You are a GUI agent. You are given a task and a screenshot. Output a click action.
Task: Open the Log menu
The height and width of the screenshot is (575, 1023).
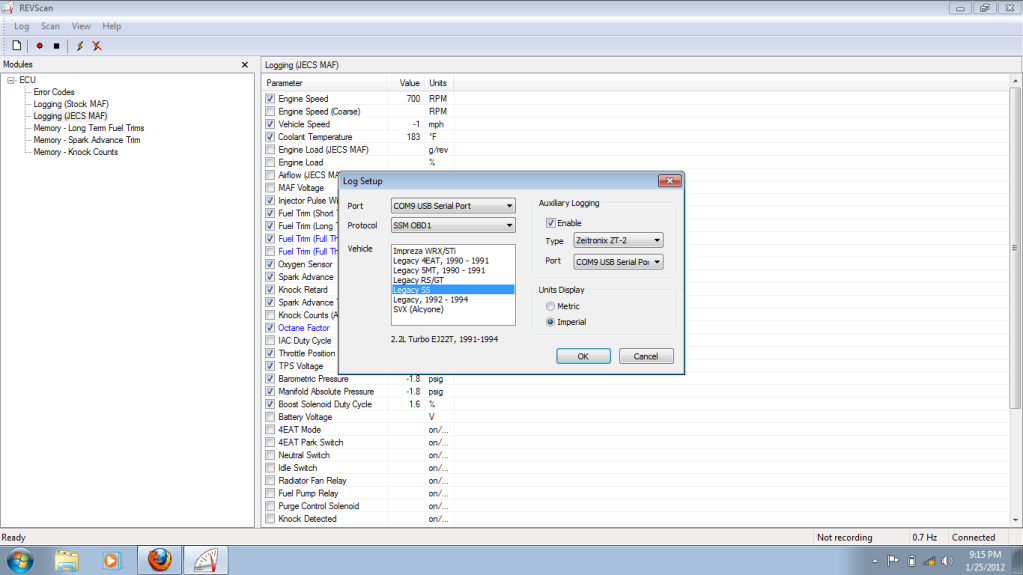pos(22,26)
